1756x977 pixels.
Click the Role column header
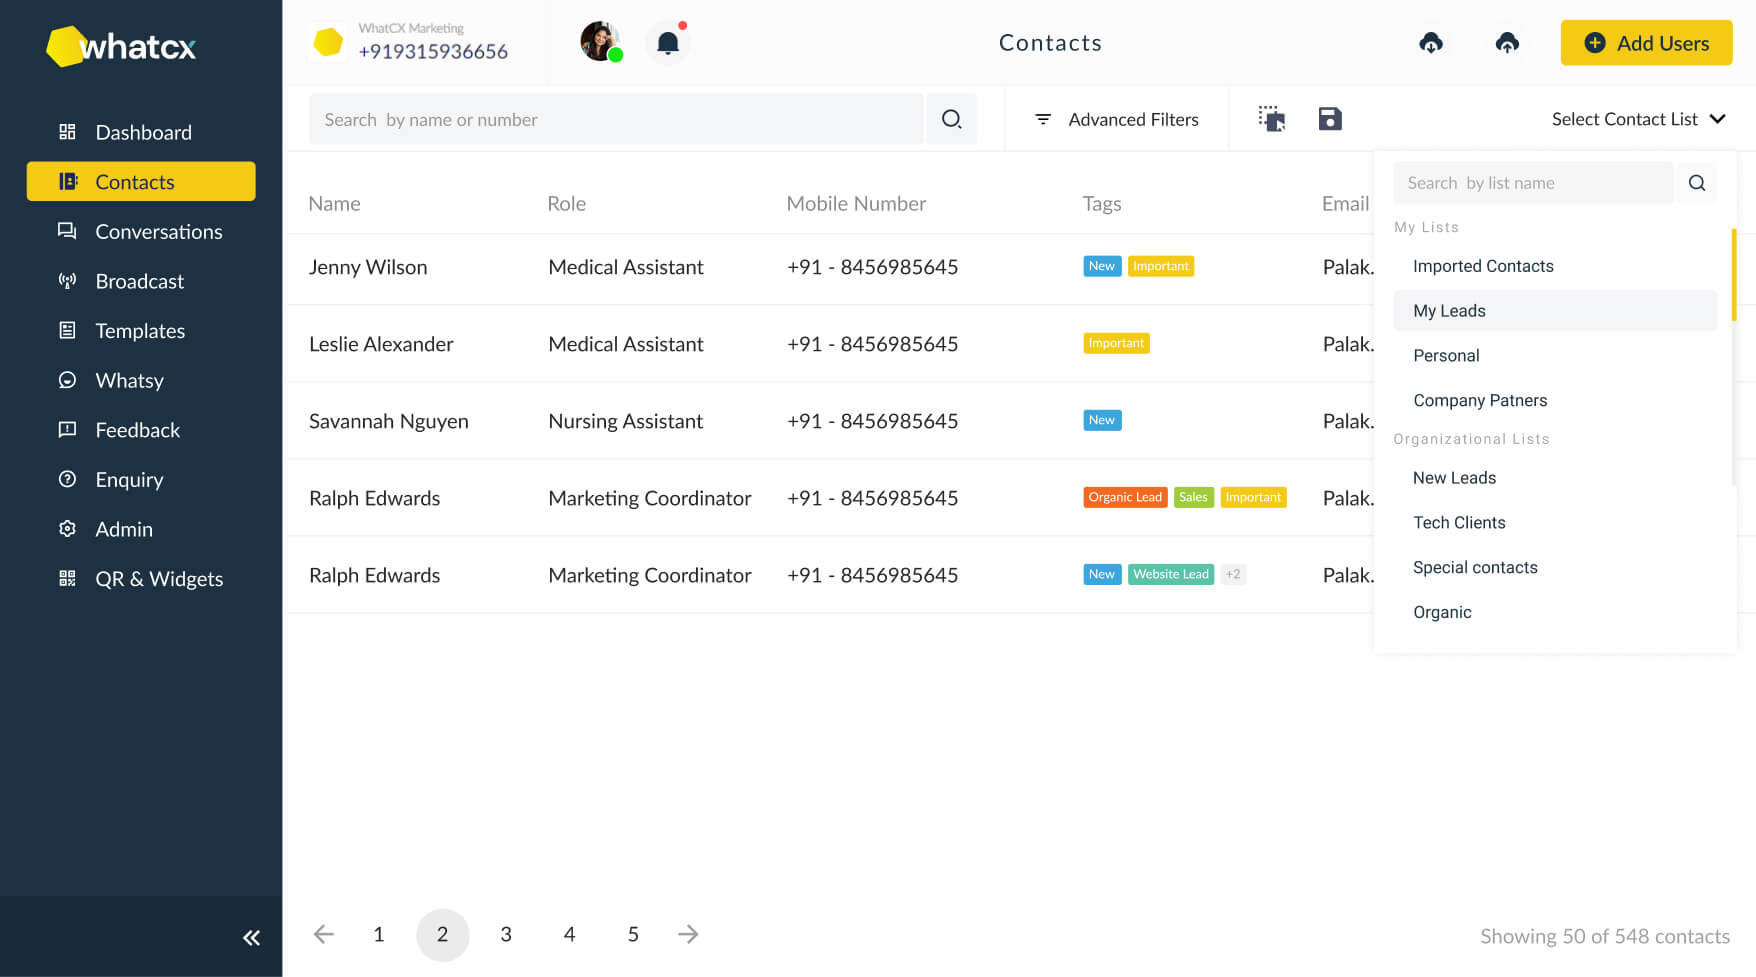pyautogui.click(x=566, y=203)
